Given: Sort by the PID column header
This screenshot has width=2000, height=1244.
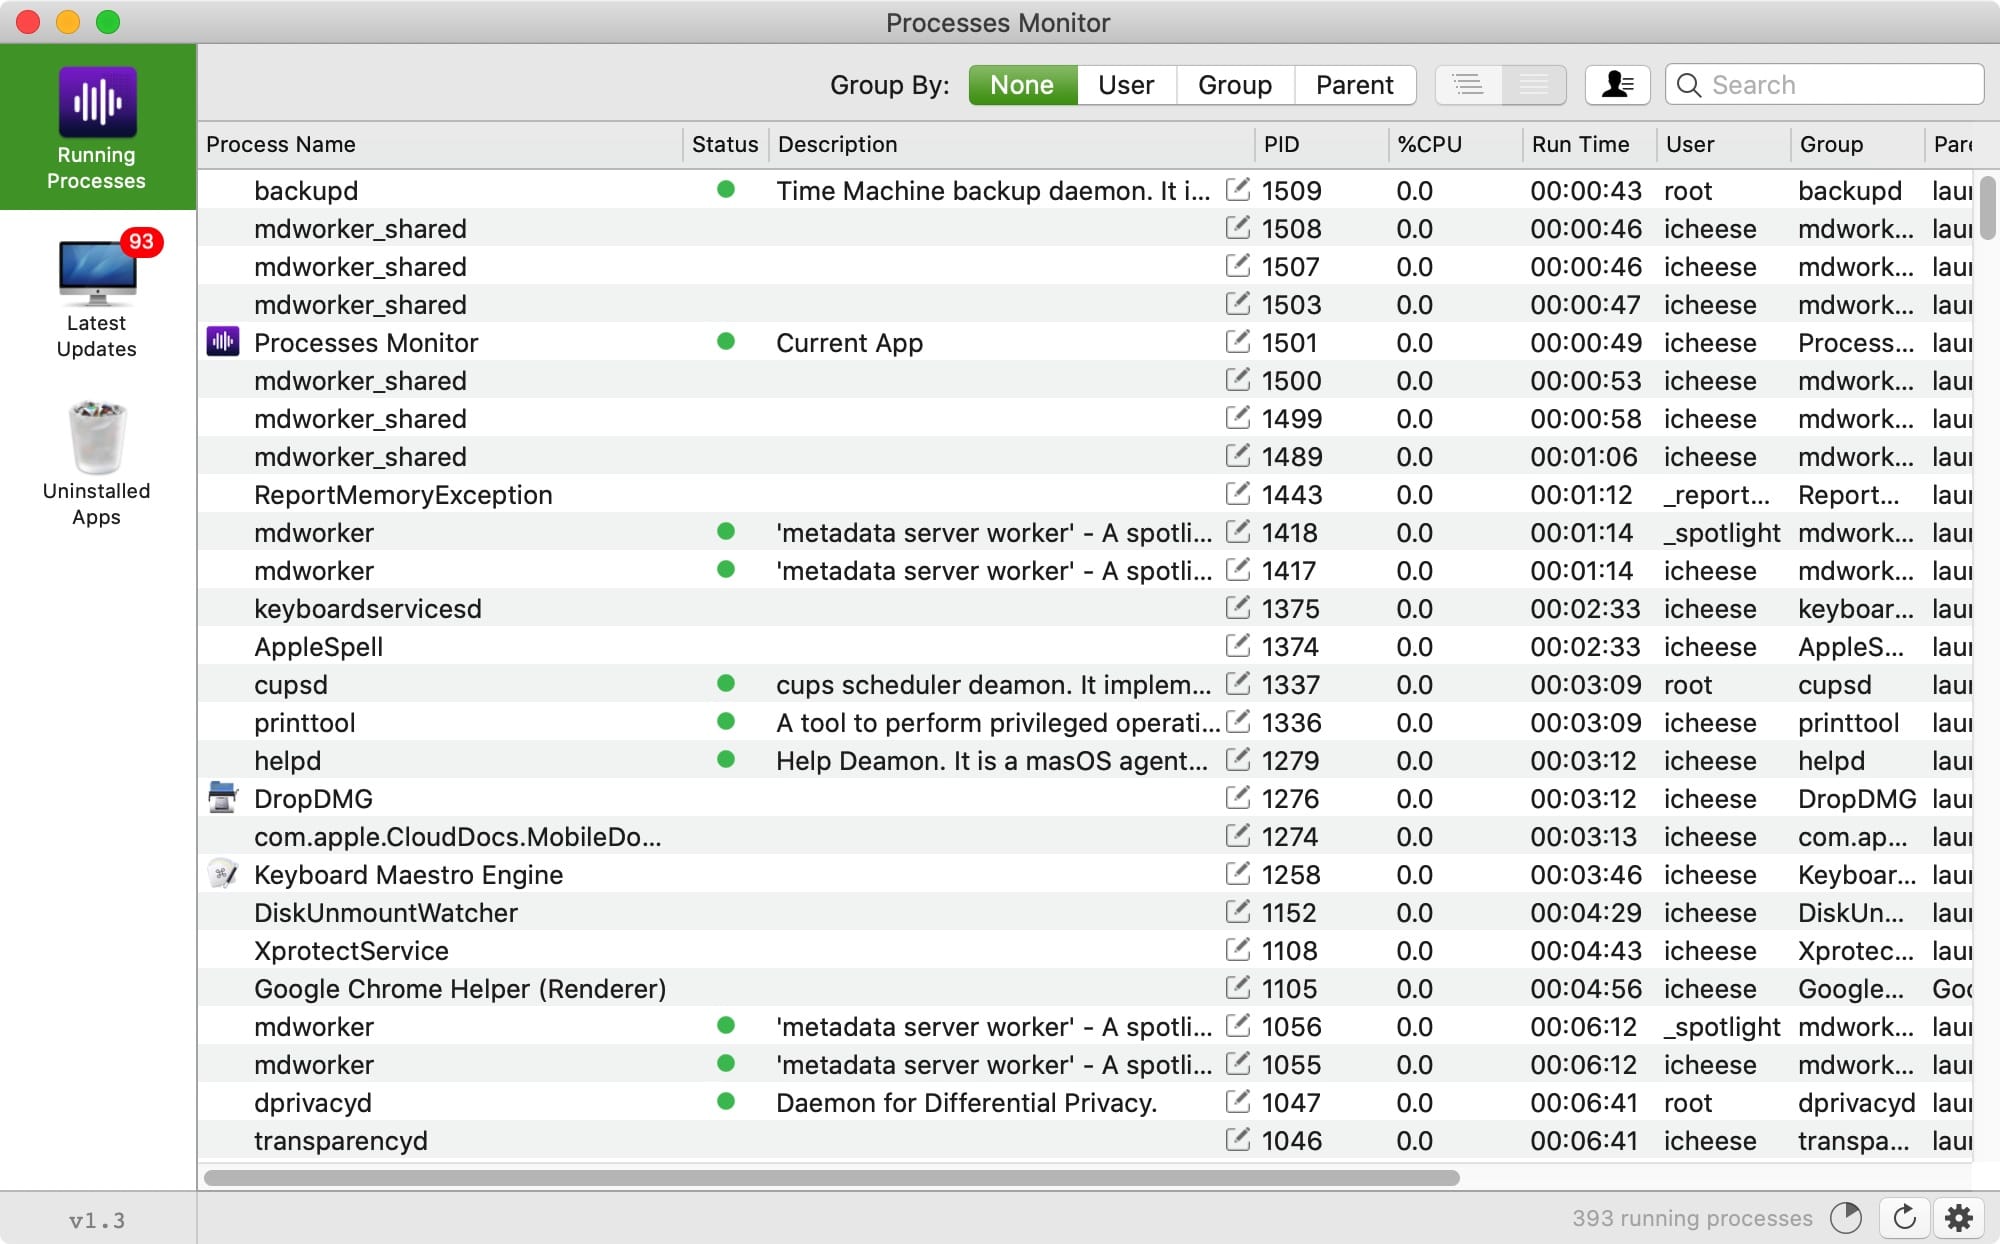Looking at the screenshot, I should point(1321,145).
